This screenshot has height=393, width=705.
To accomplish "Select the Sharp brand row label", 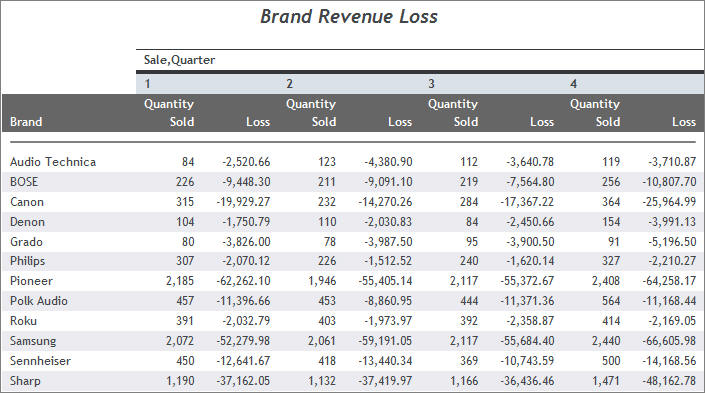I will pyautogui.click(x=25, y=381).
